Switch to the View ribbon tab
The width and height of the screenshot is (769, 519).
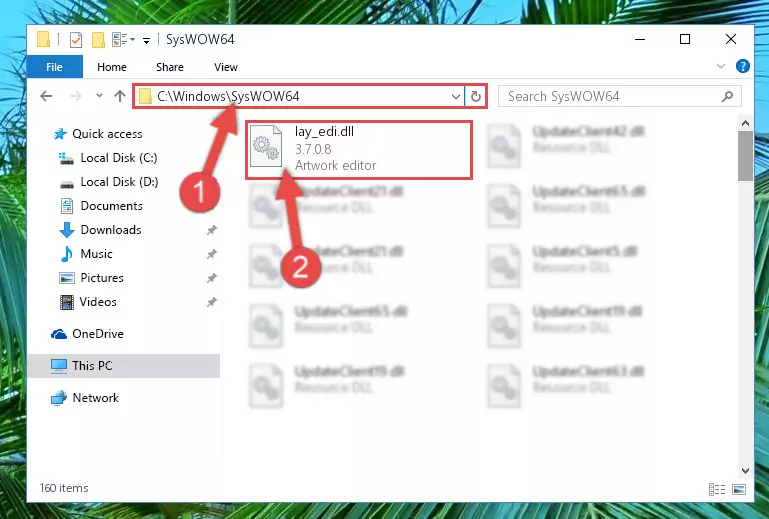coord(226,67)
